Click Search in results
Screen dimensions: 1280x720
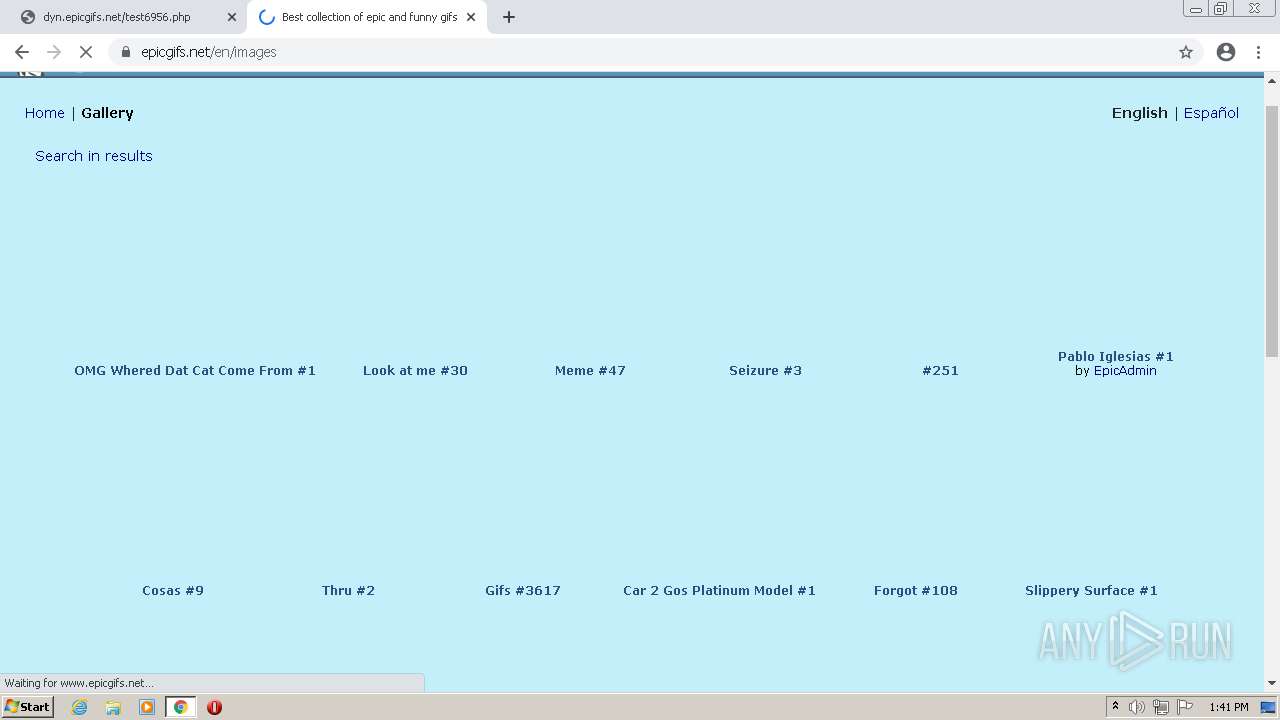point(94,156)
